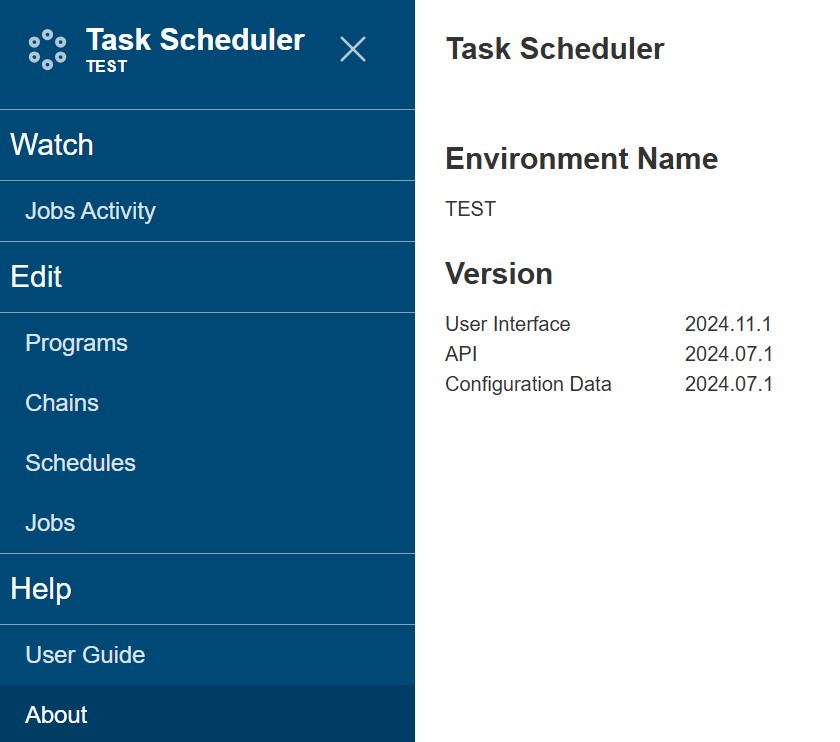Viewport: 840px width, 742px height.
Task: Select Schedules in the Edit section
Action: [80, 463]
